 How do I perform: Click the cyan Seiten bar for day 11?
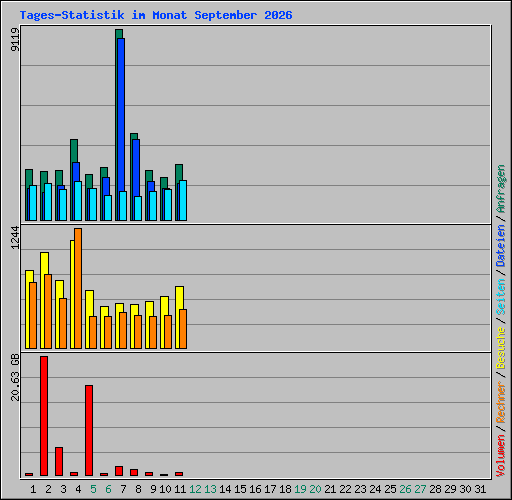coord(183,200)
